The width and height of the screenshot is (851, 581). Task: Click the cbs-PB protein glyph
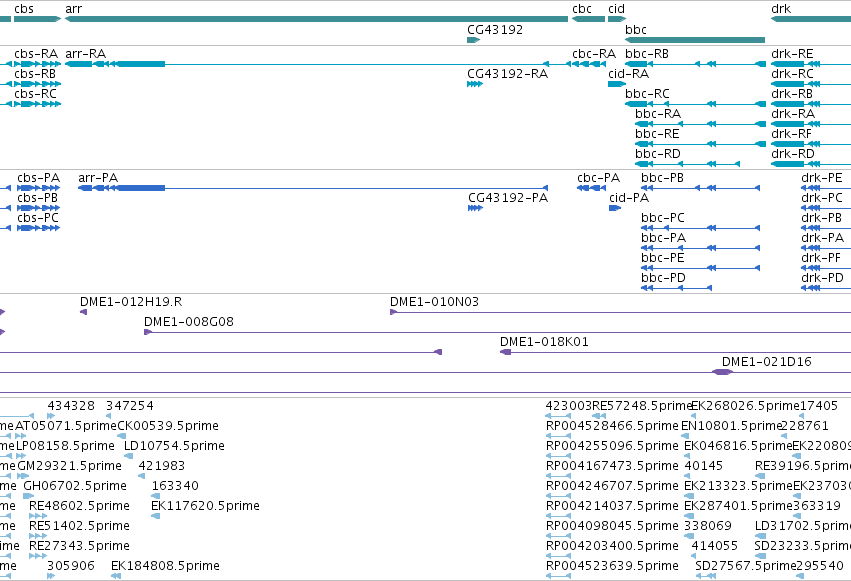(39, 208)
